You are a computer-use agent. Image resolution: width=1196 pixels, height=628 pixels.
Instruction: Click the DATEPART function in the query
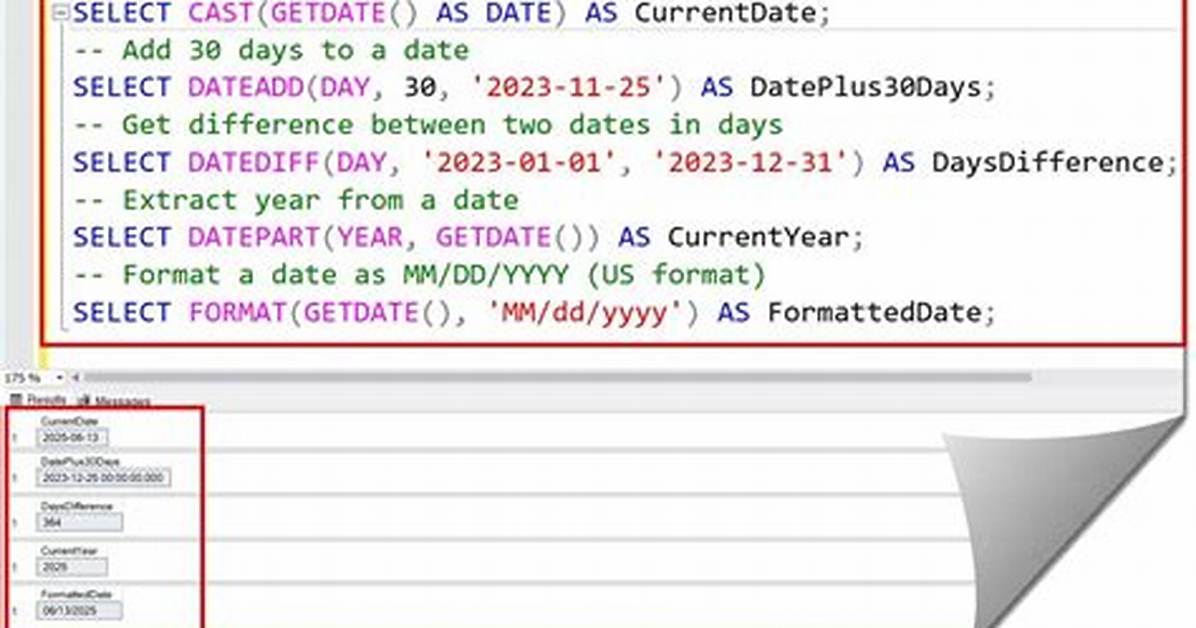pos(254,237)
